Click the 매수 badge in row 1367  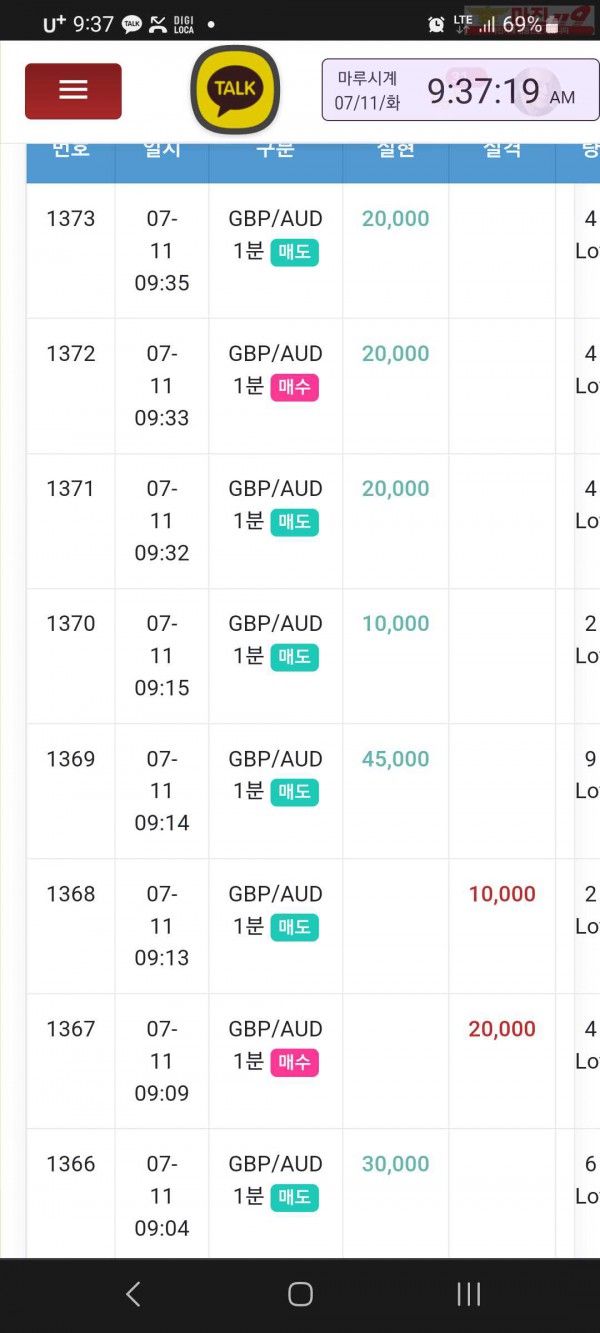[294, 1062]
